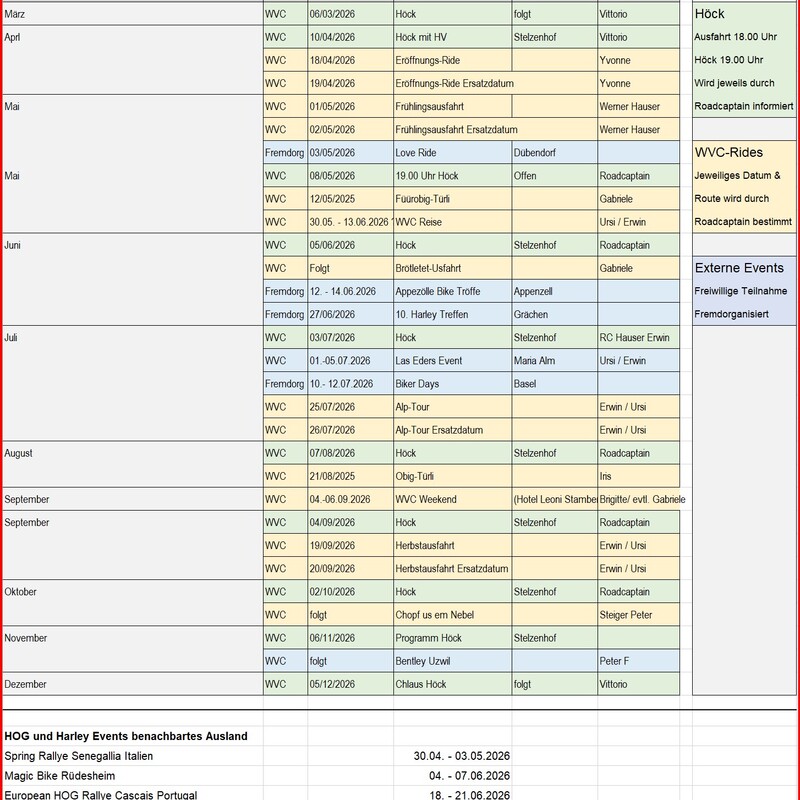The image size is (800, 800).
Task: Click 'Appezölle Bike Tröffe' cell
Action: click(452, 291)
